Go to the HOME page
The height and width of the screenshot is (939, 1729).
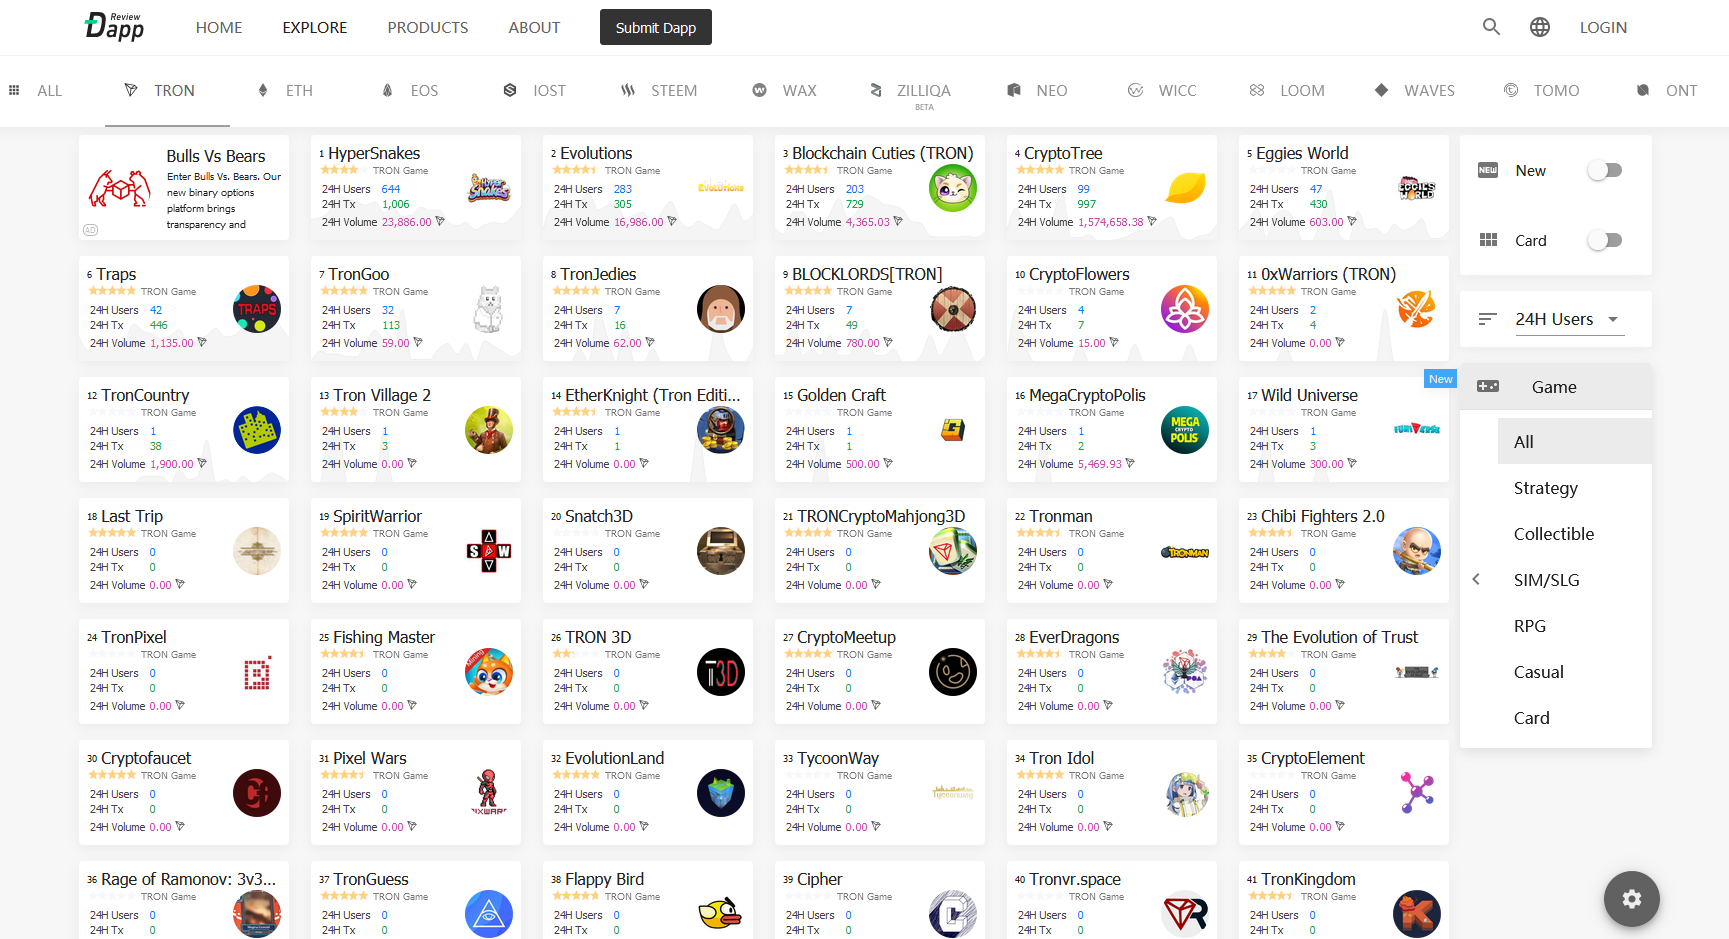pos(219,28)
